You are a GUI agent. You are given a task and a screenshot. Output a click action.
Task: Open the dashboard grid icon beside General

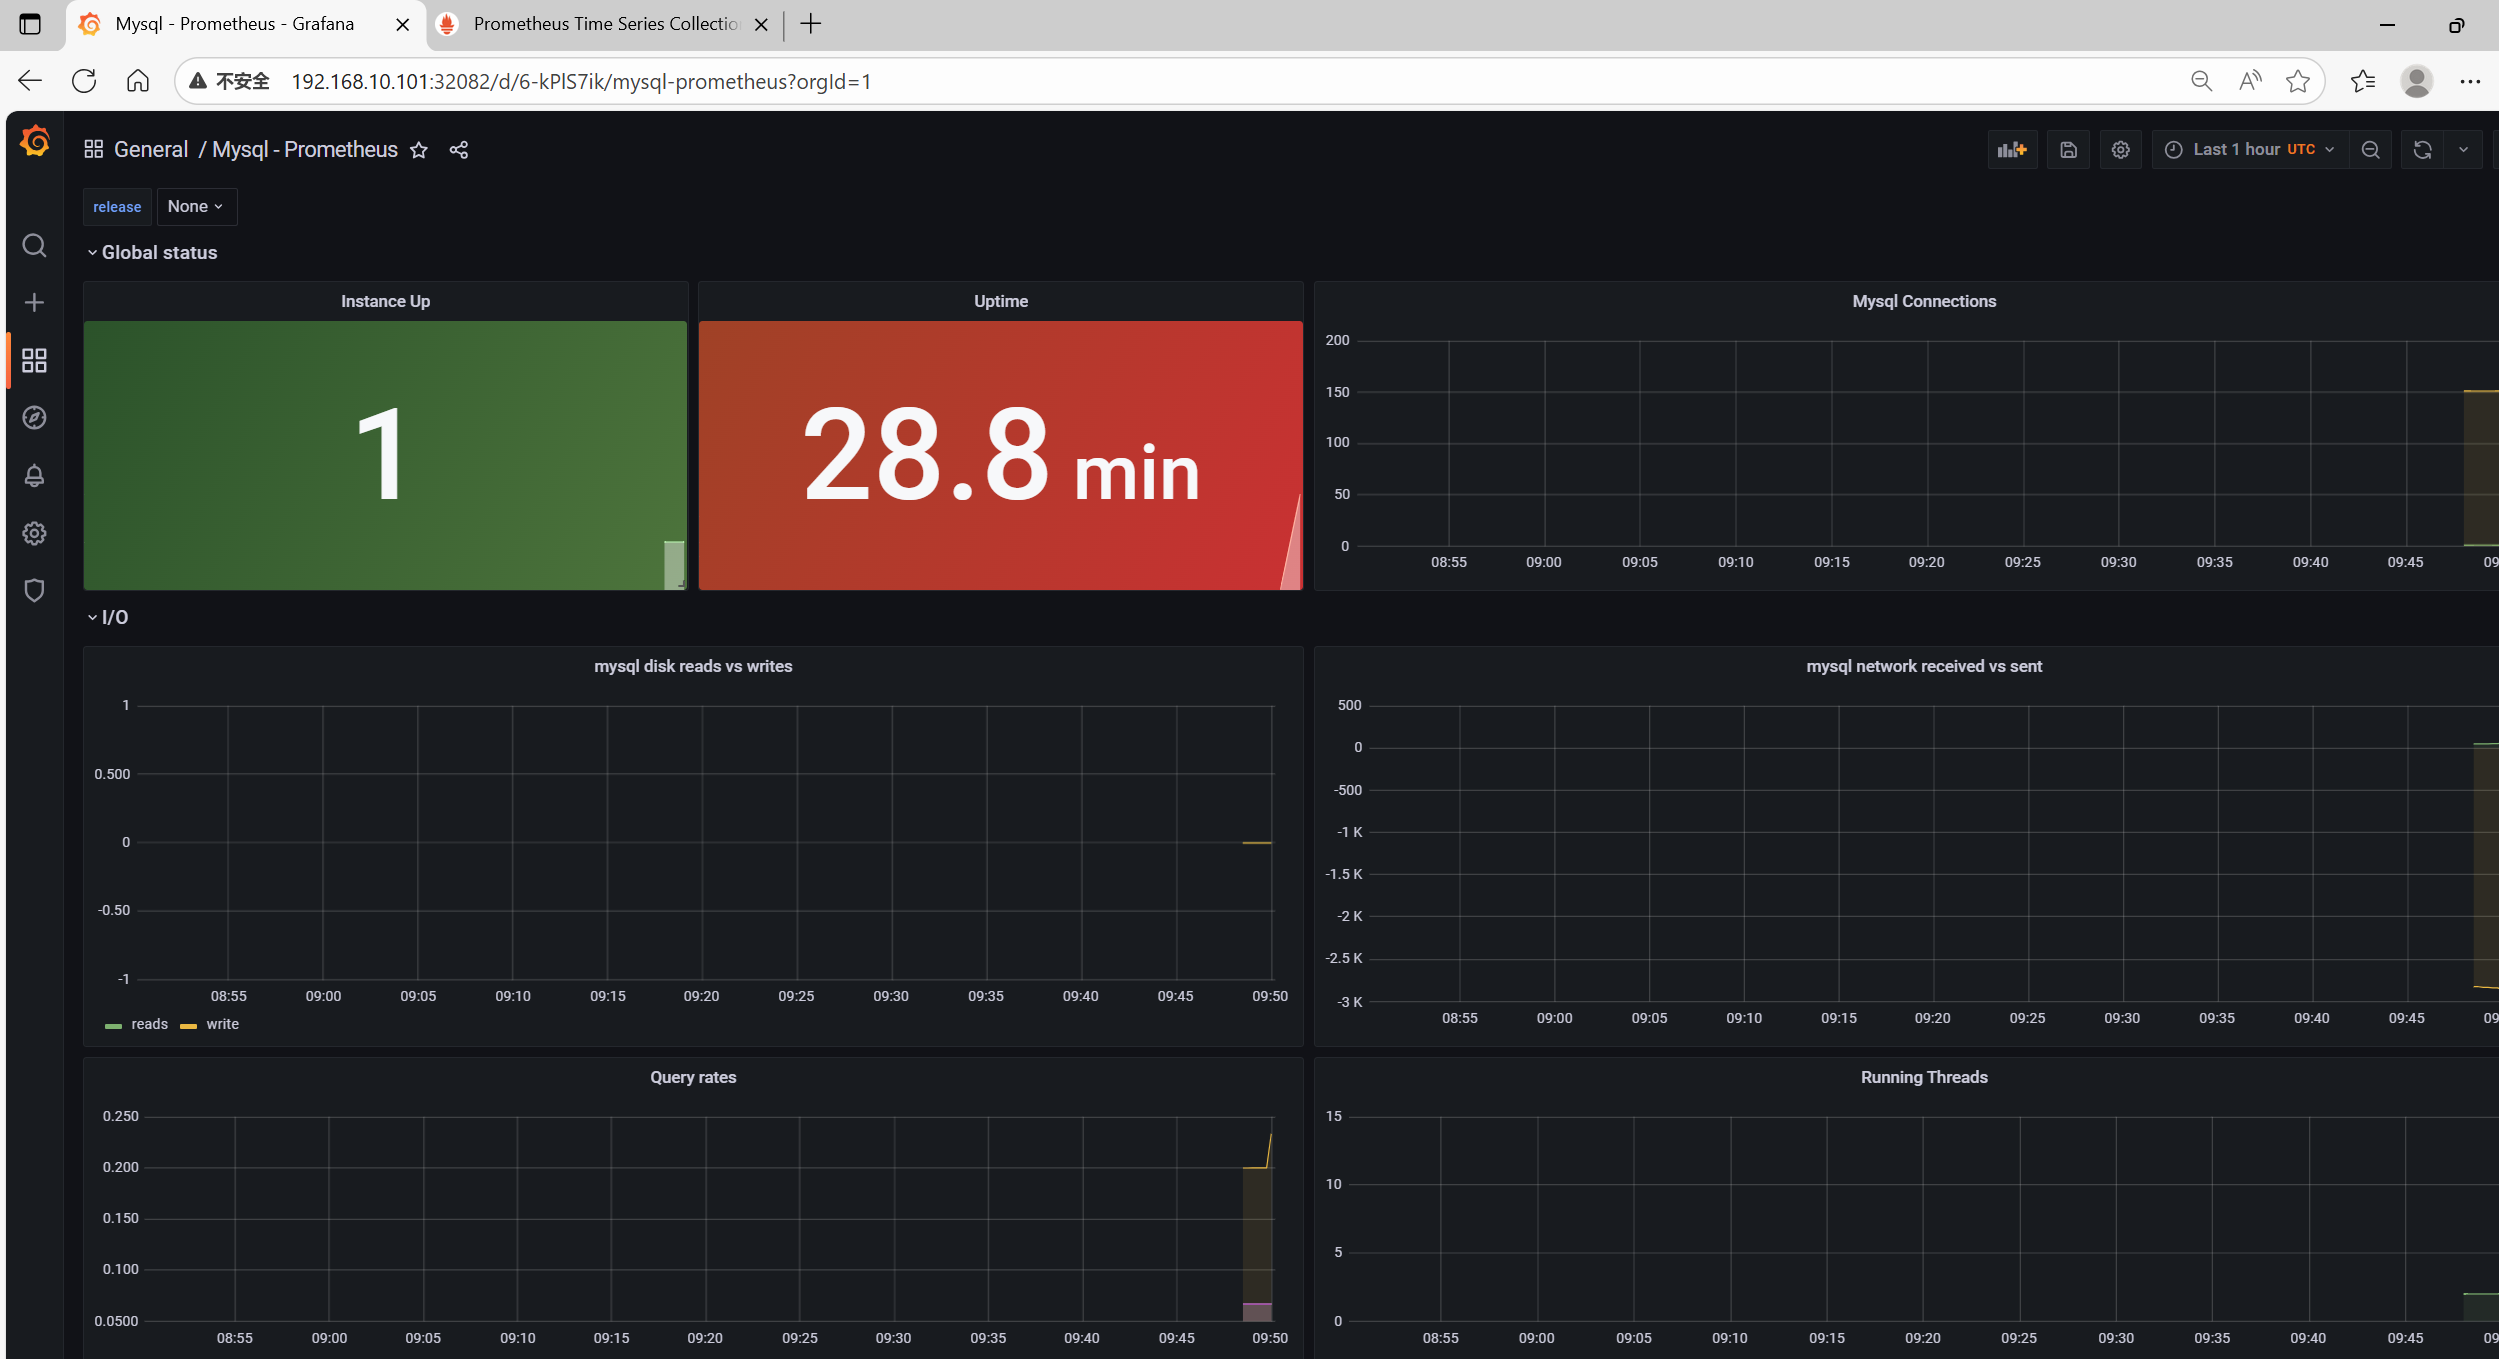(x=94, y=150)
